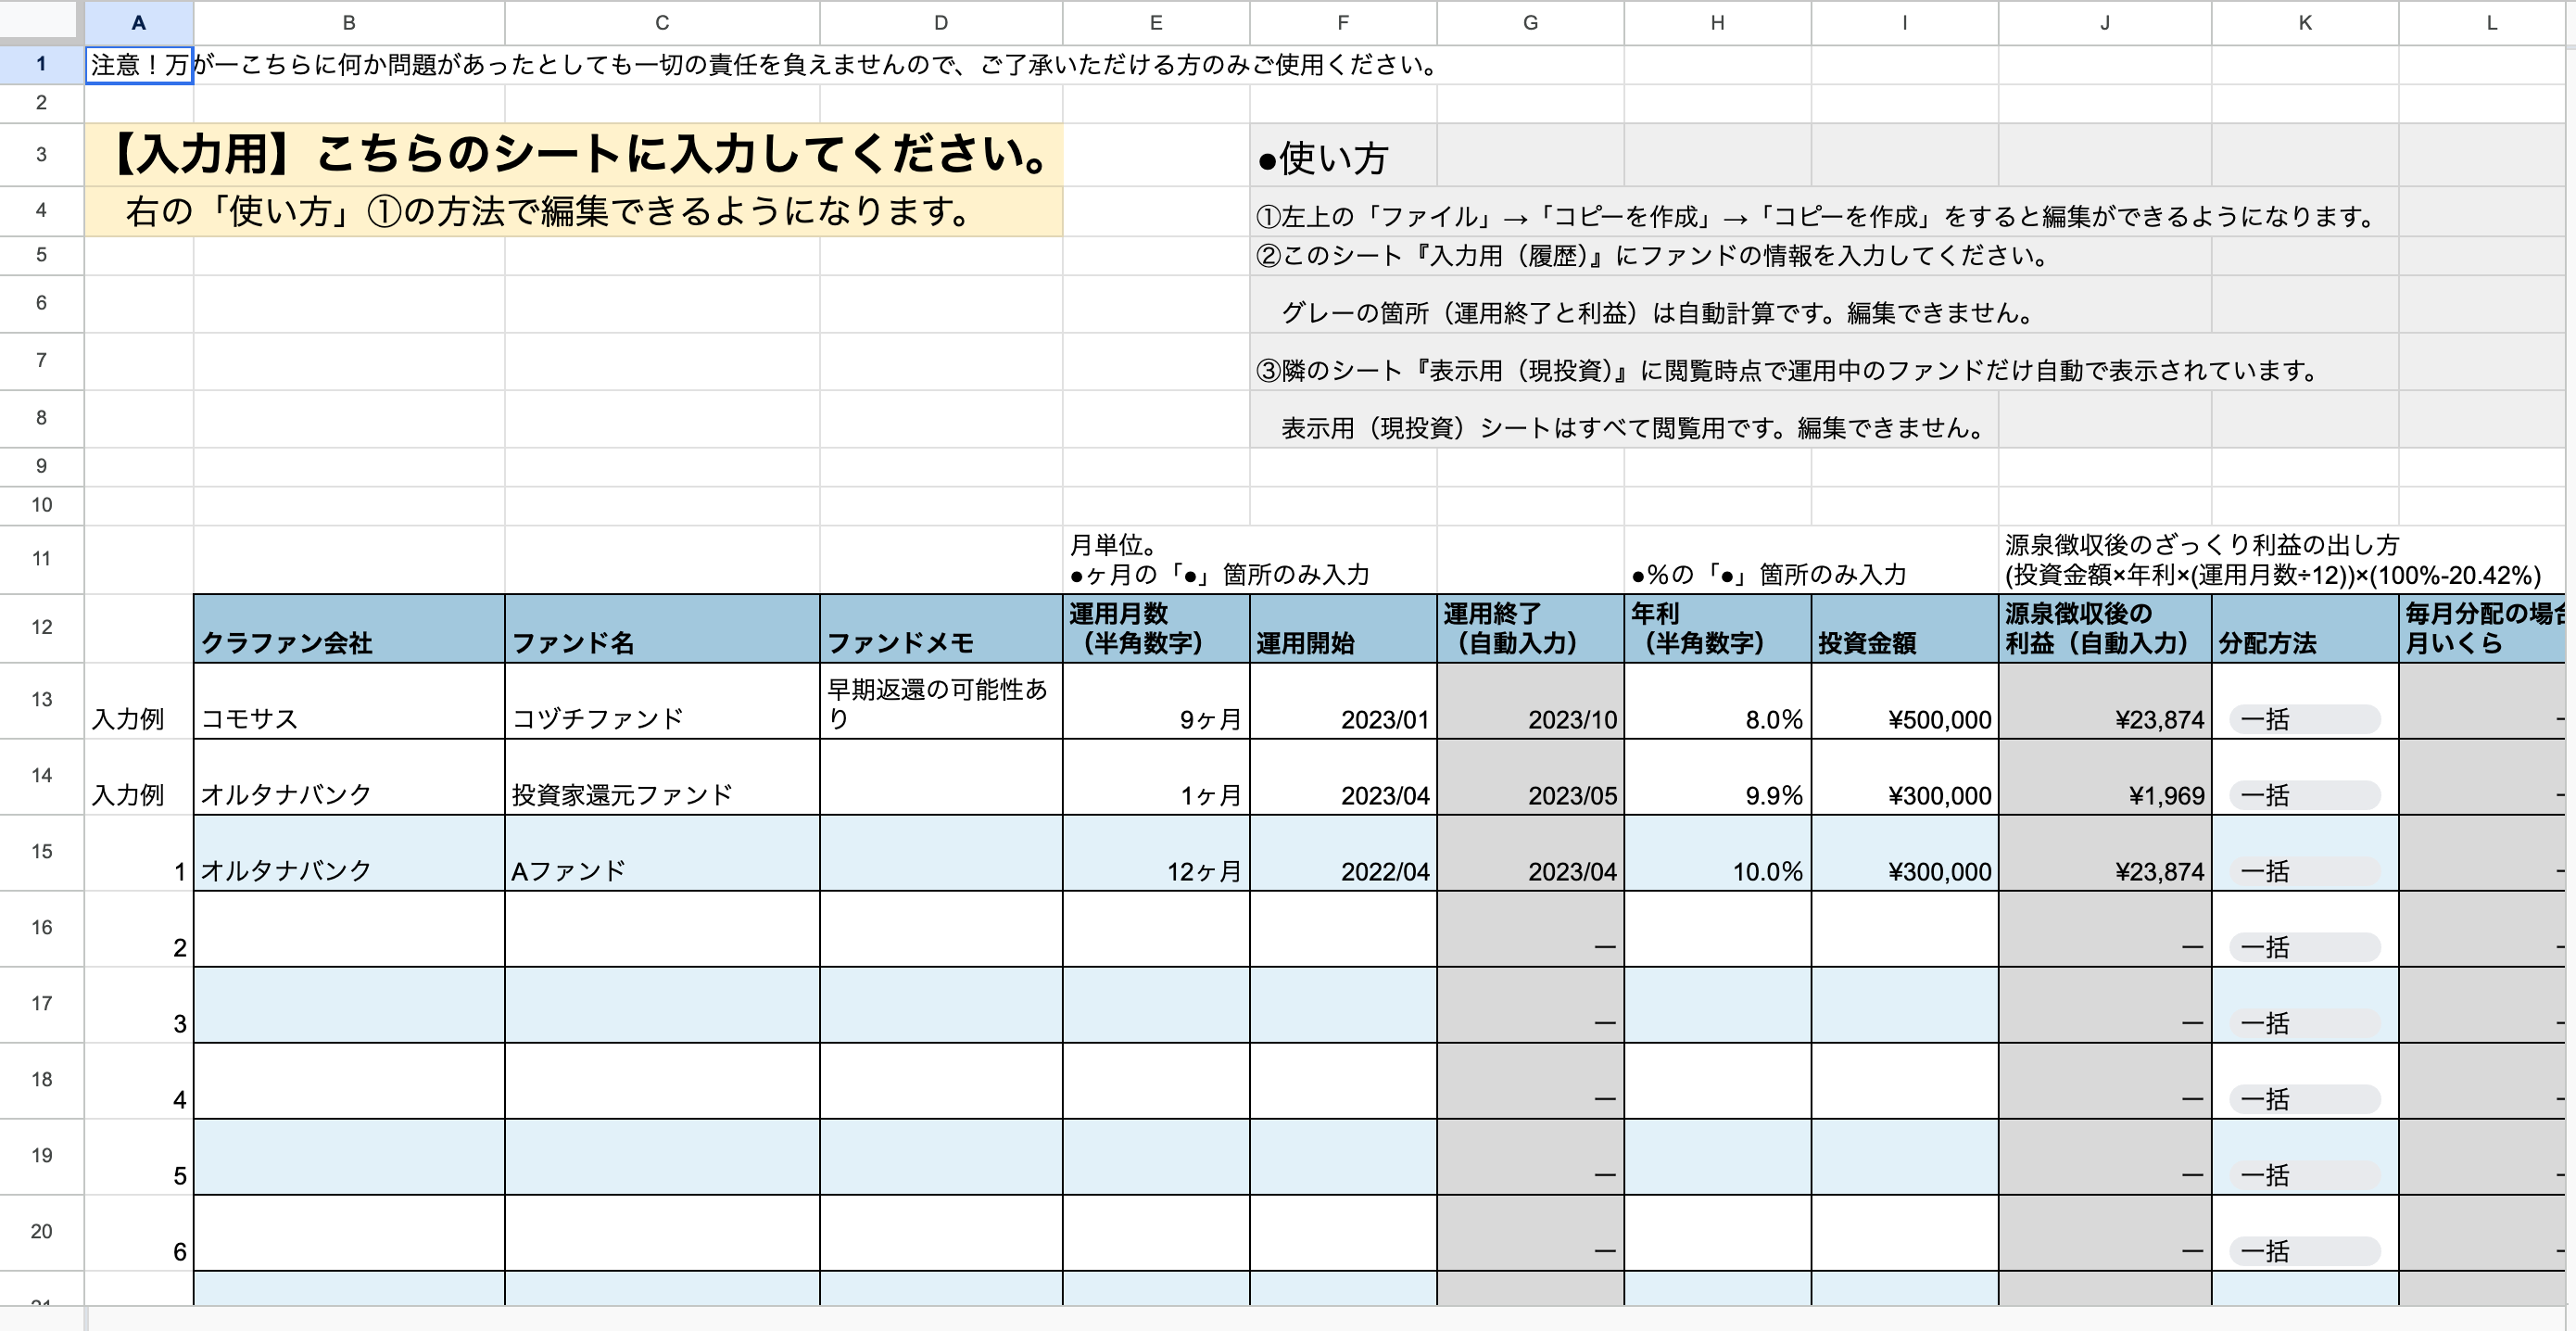This screenshot has width=2576, height=1331.
Task: Open the 一括 dropdown in the Aファンド row
Action: pyautogui.click(x=2304, y=871)
